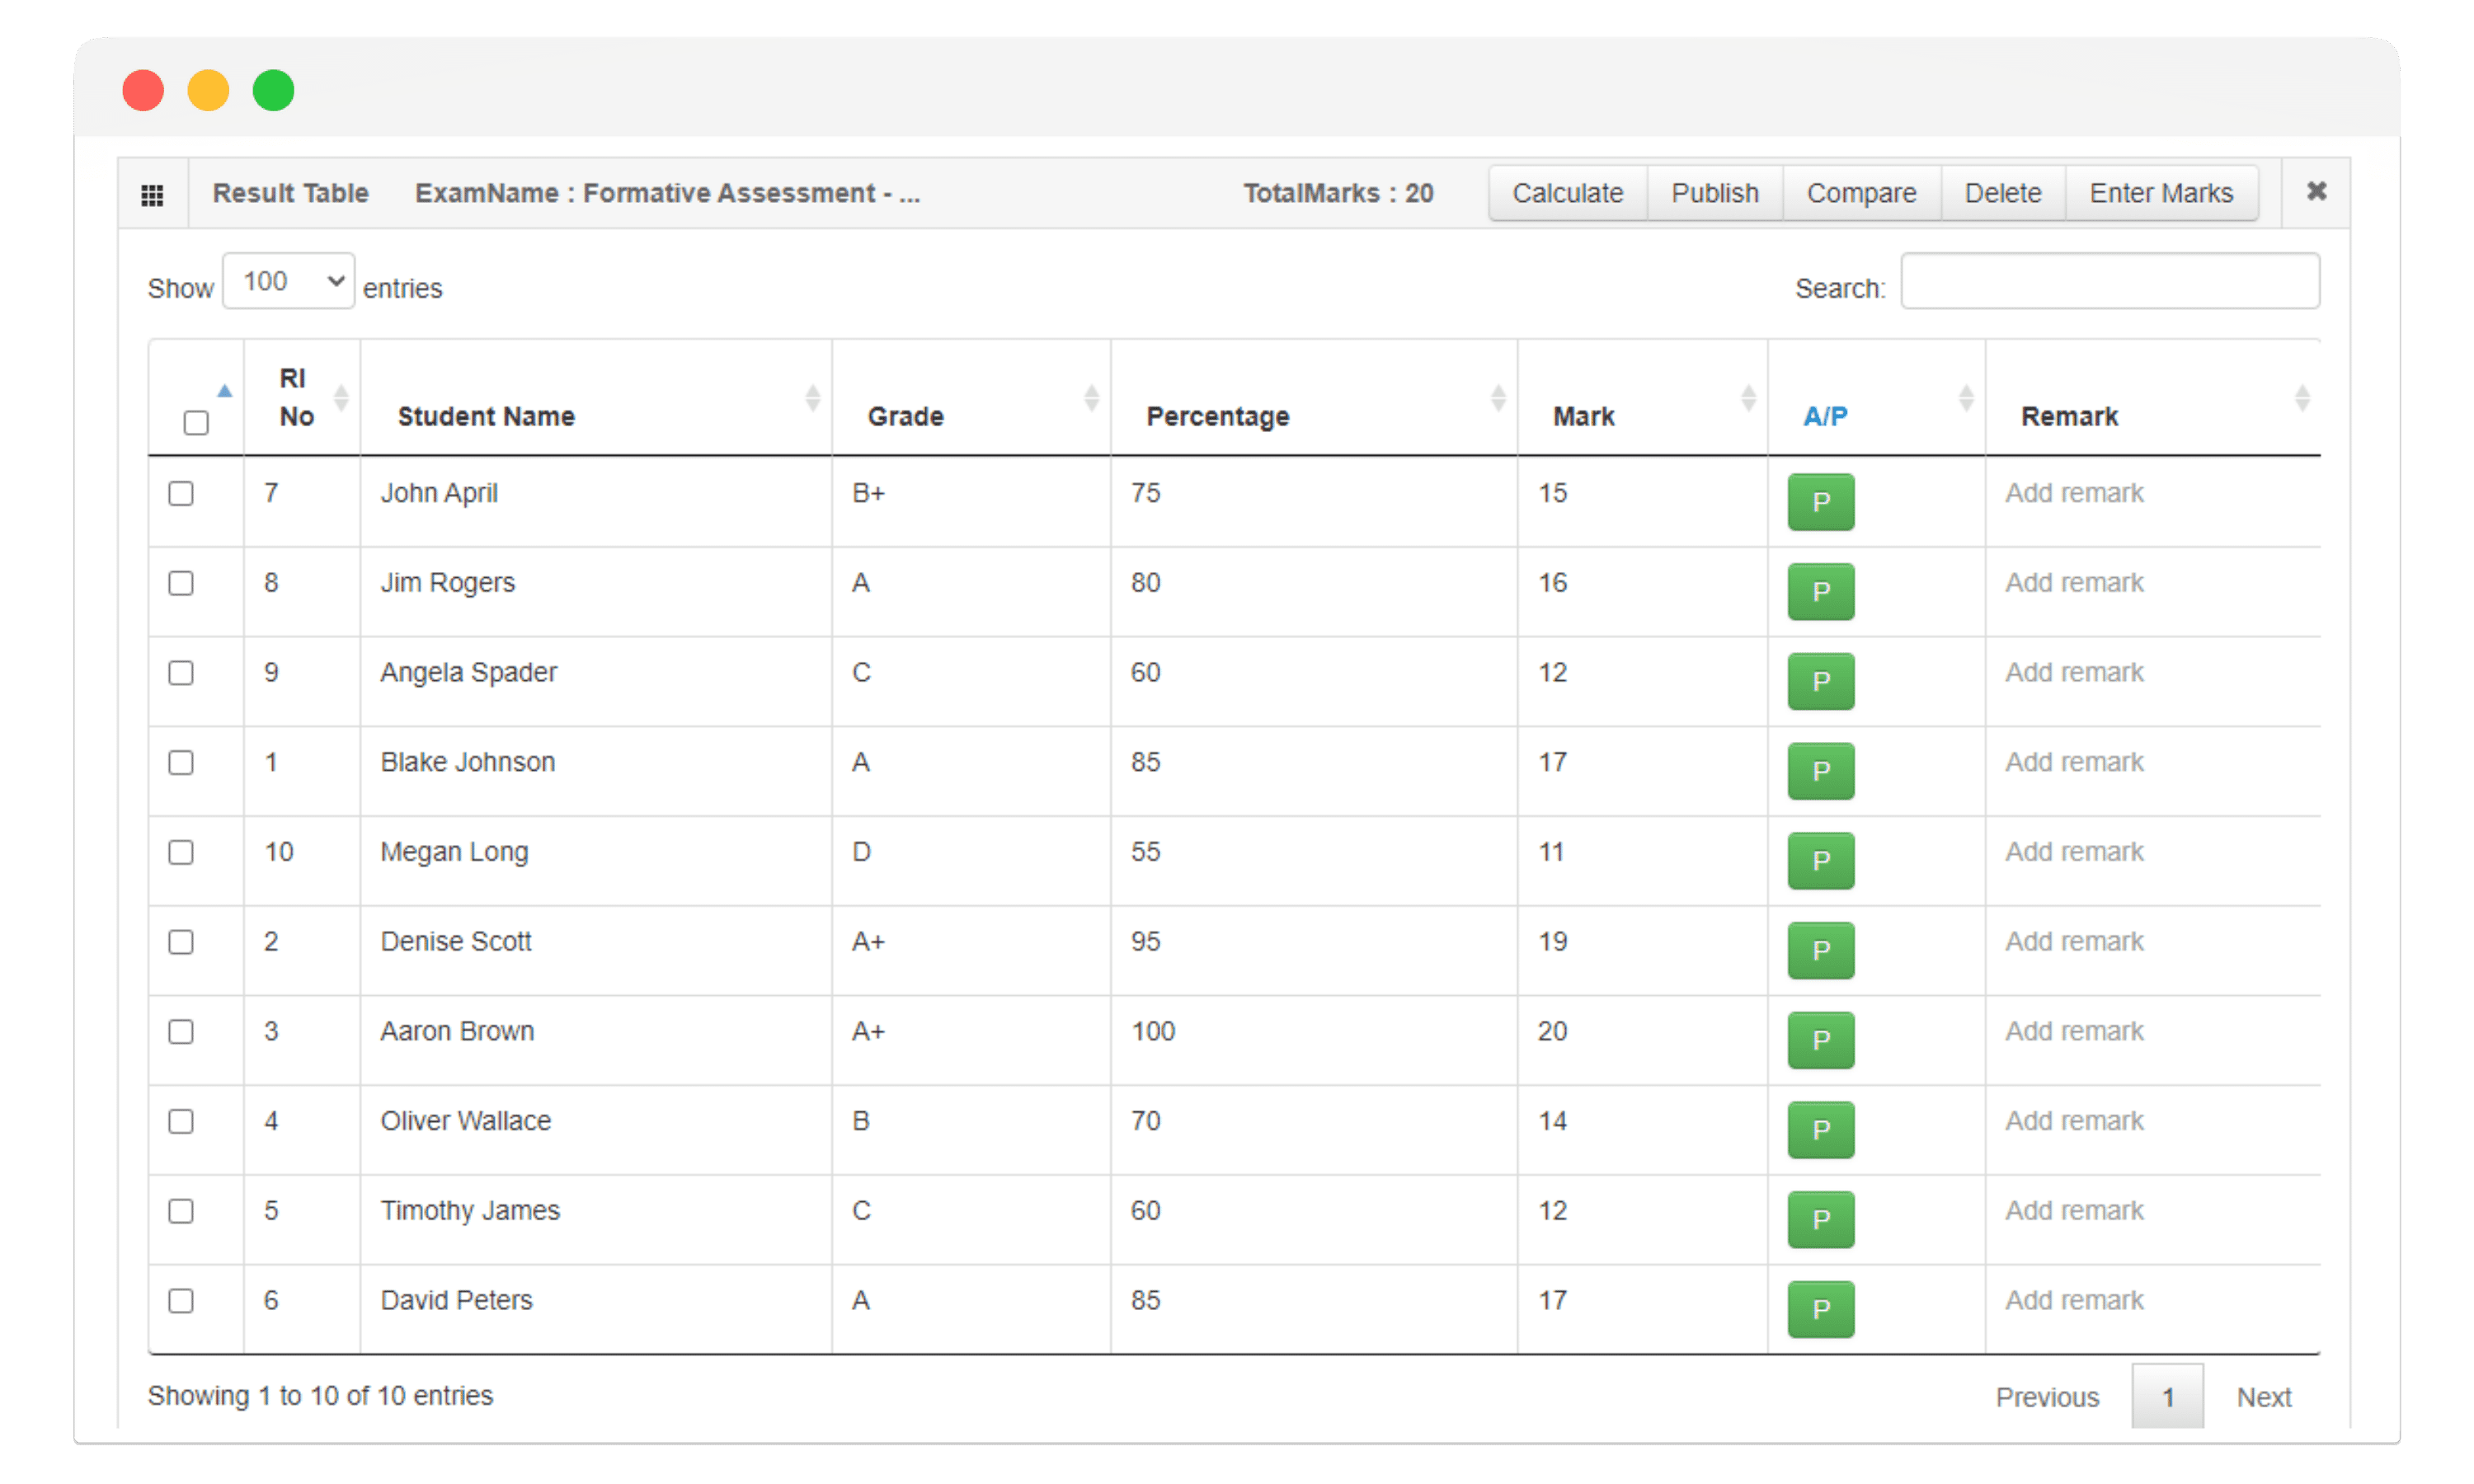Click the ExamName Formative Assessment title
This screenshot has height=1484, width=2474.
pos(667,193)
